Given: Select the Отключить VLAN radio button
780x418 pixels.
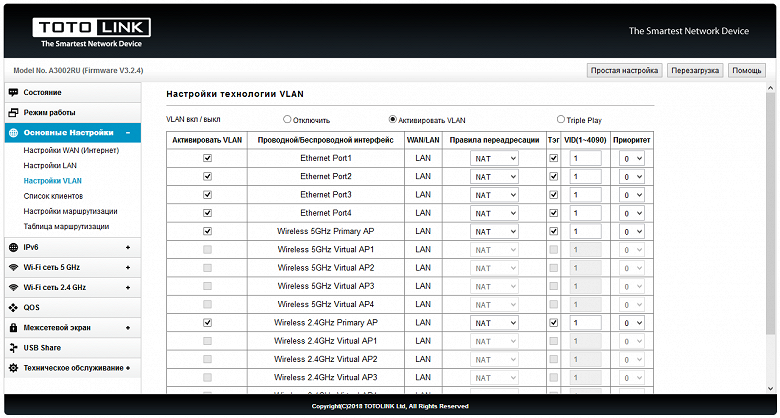Looking at the screenshot, I should 287,119.
